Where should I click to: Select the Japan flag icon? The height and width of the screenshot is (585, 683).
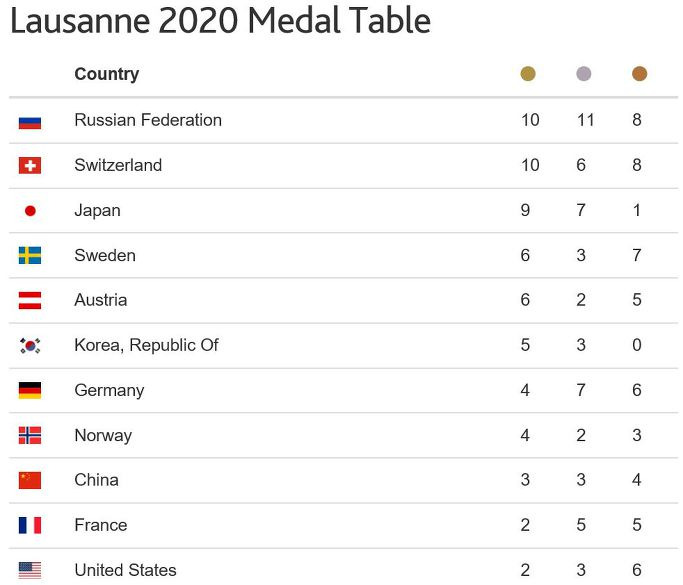click(x=30, y=211)
